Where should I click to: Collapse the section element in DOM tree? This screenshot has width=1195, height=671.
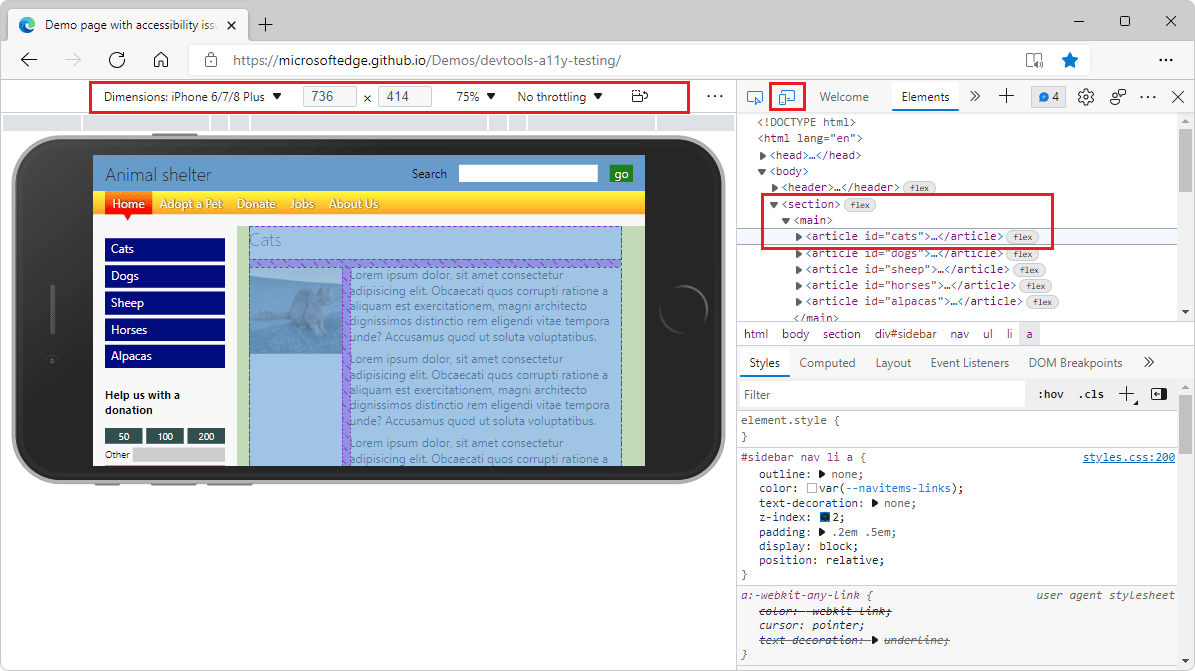coord(773,204)
